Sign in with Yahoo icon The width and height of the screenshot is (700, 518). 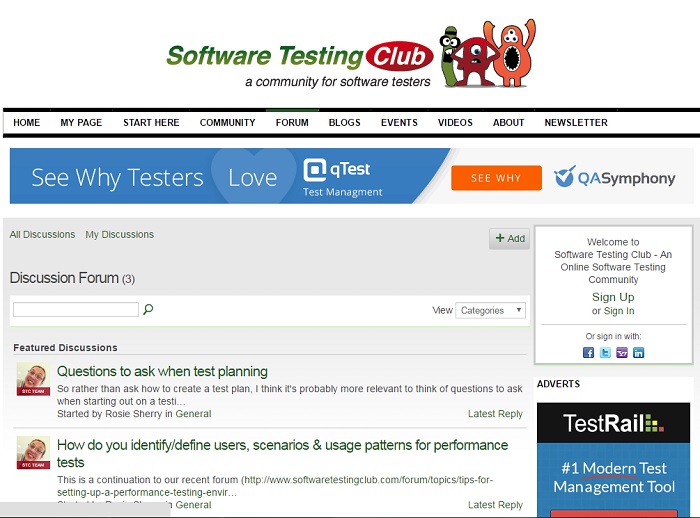click(622, 353)
